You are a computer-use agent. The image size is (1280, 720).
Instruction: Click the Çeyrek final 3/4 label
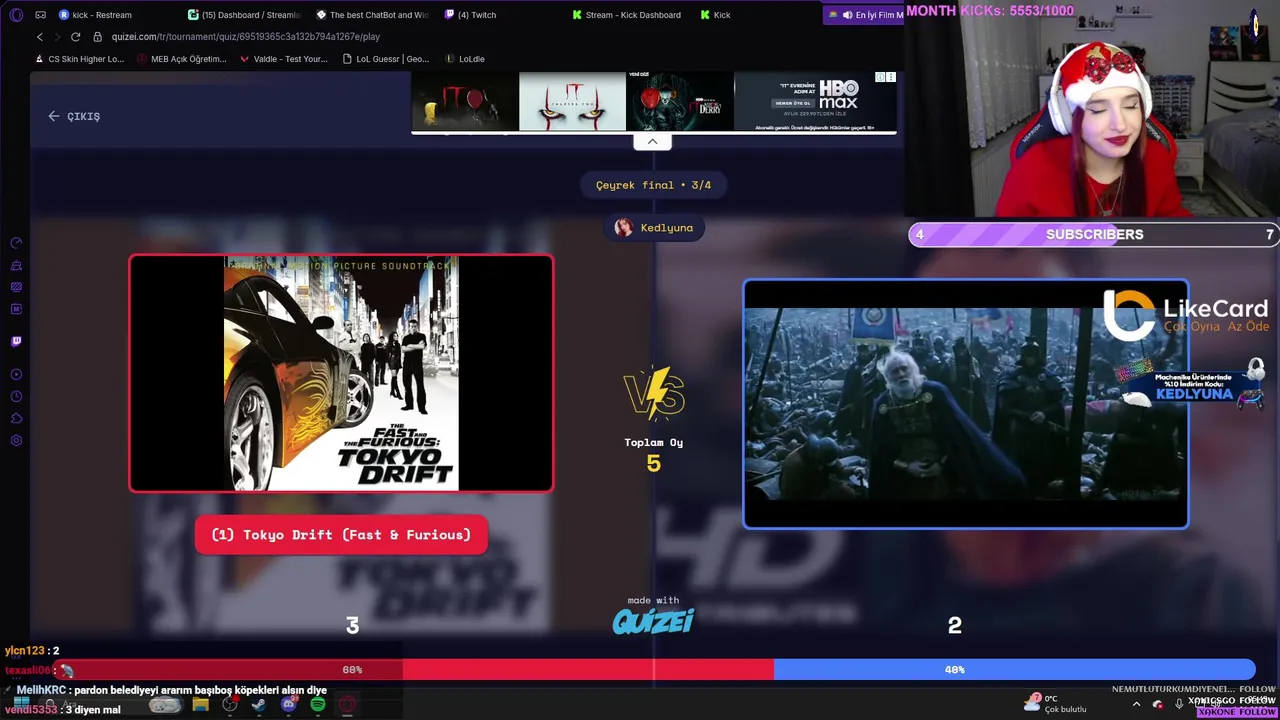653,185
